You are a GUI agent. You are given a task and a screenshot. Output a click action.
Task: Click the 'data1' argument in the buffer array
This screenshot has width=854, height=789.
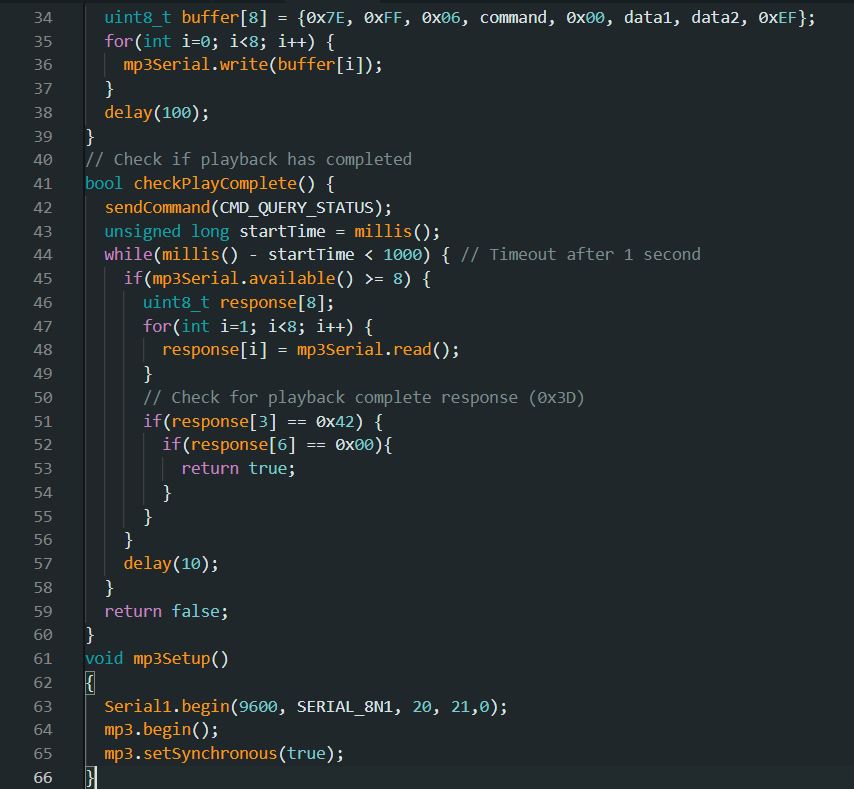click(x=648, y=18)
